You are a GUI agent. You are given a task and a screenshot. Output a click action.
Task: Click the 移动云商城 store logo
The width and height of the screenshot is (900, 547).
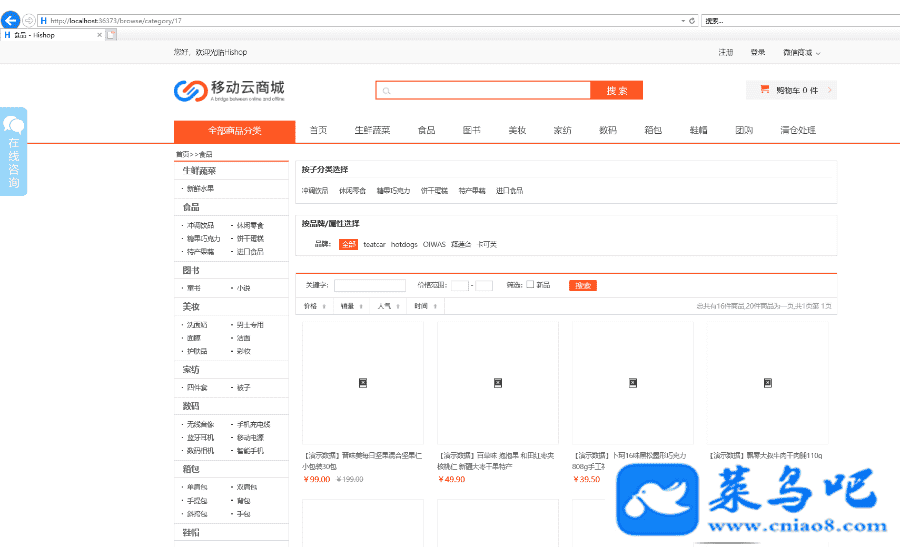(229, 91)
